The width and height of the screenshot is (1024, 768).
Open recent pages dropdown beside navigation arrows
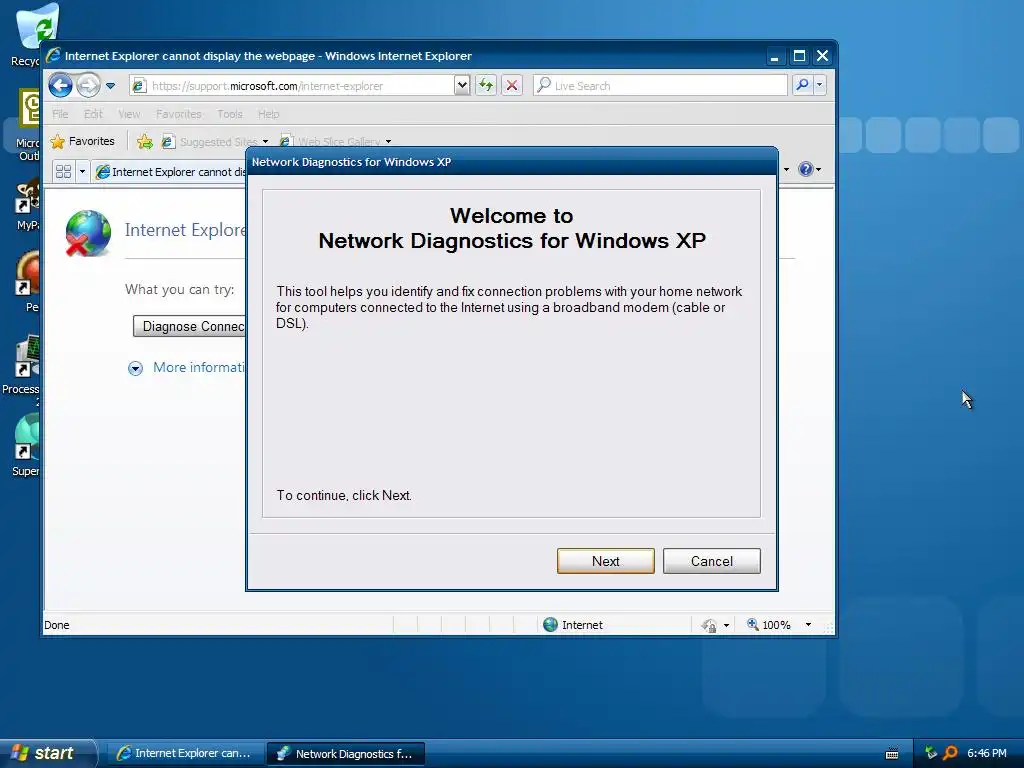click(x=110, y=86)
